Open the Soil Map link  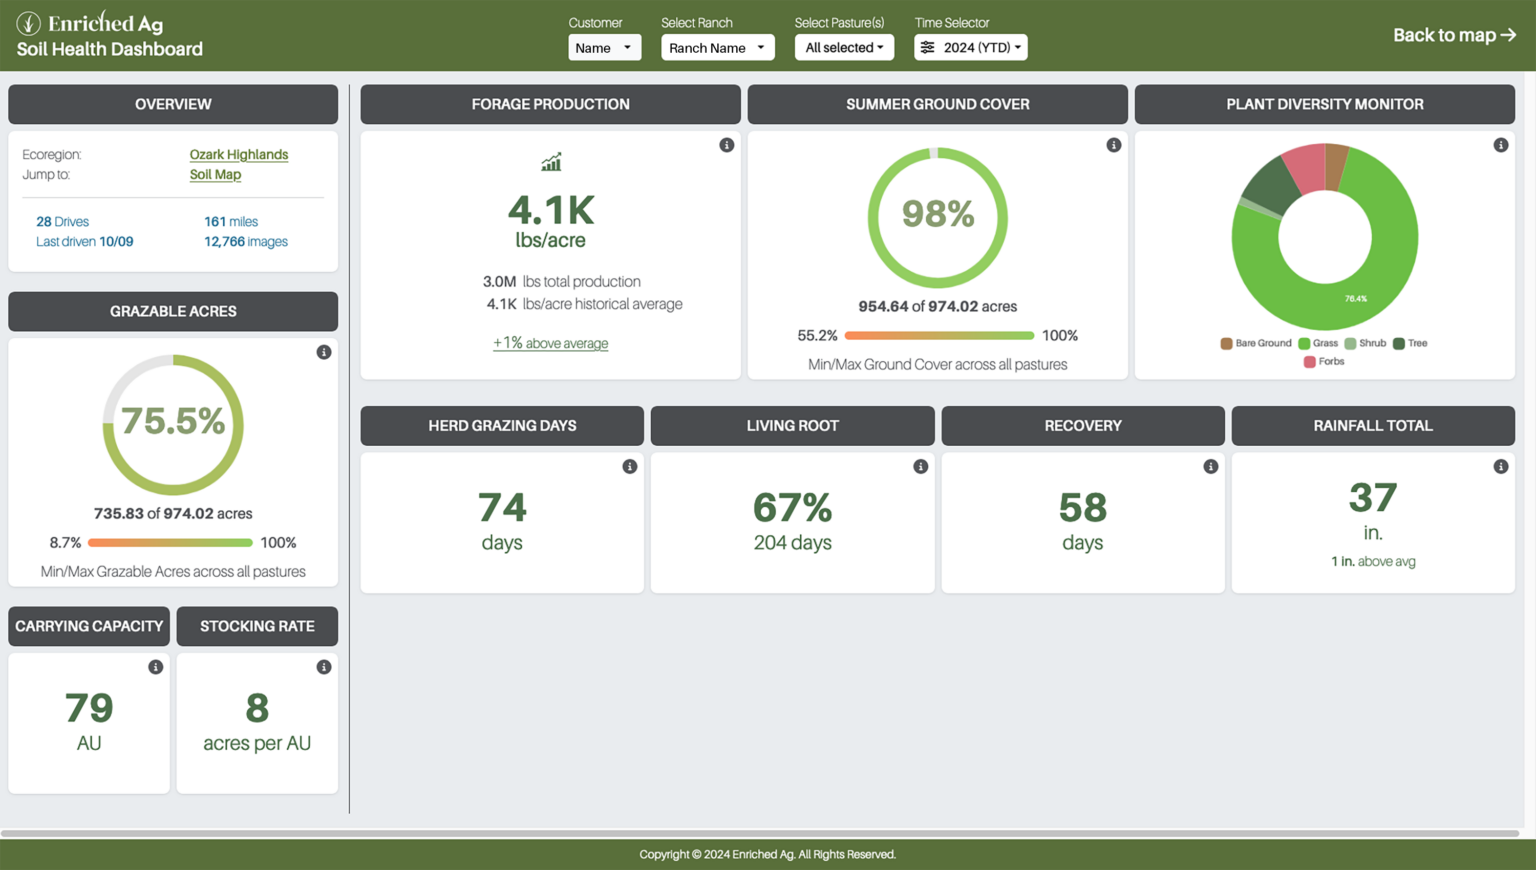(215, 174)
